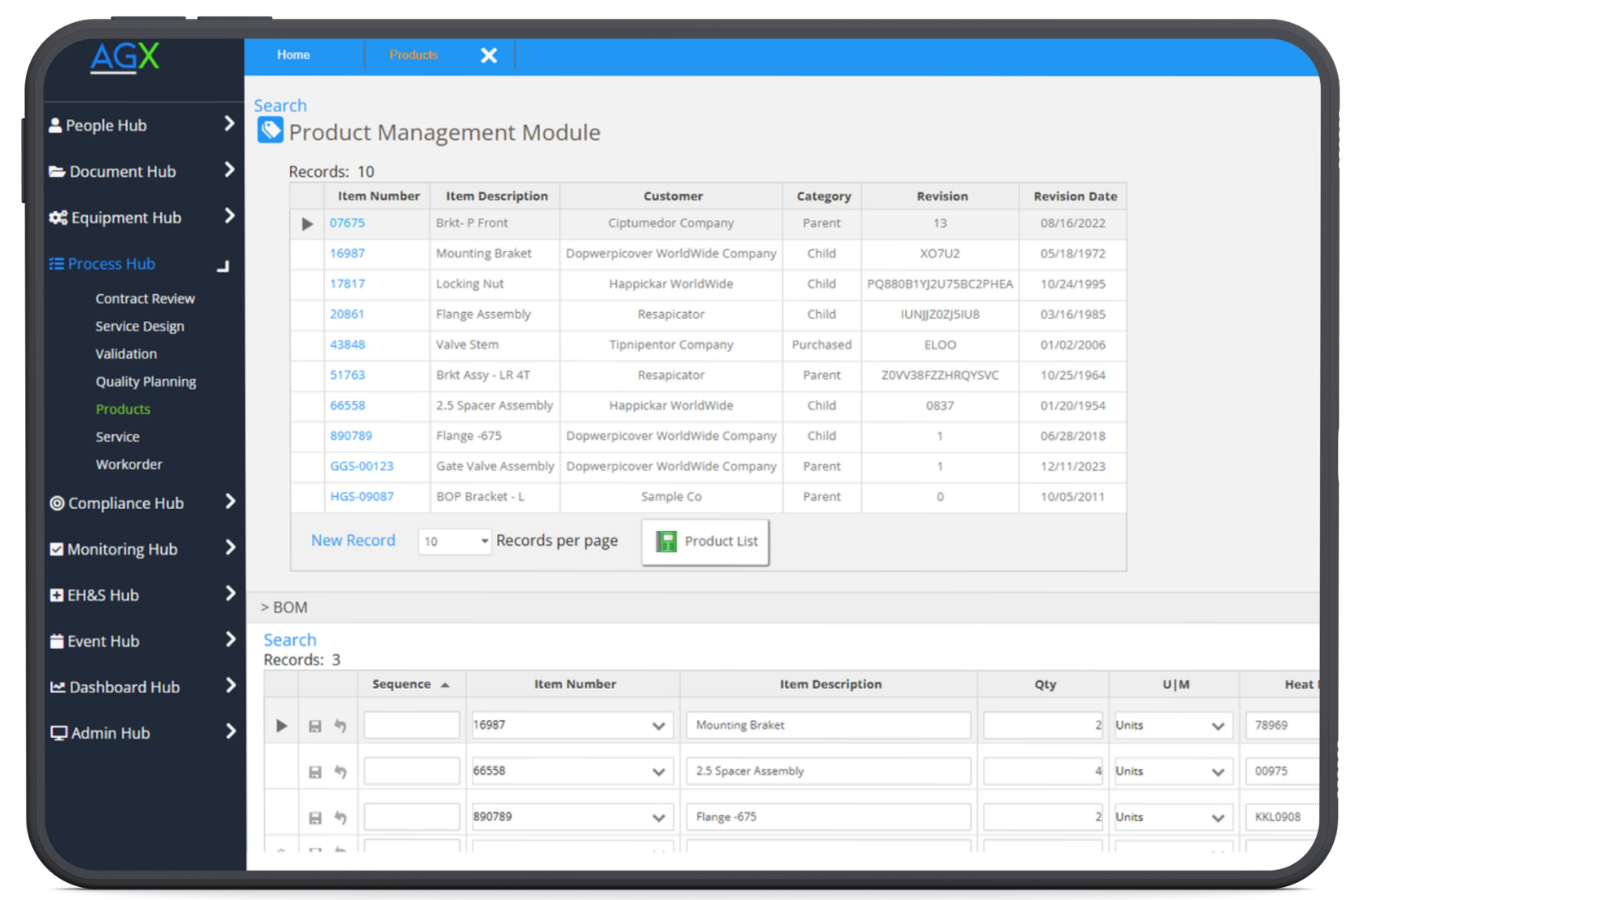Undo changes in BOM row 890789
This screenshot has width=1600, height=900.
[x=340, y=818]
